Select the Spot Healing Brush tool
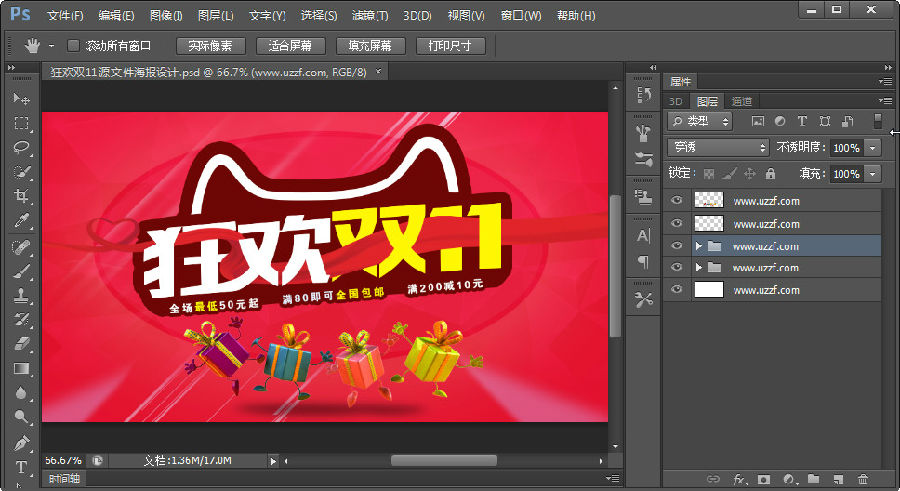 point(21,248)
